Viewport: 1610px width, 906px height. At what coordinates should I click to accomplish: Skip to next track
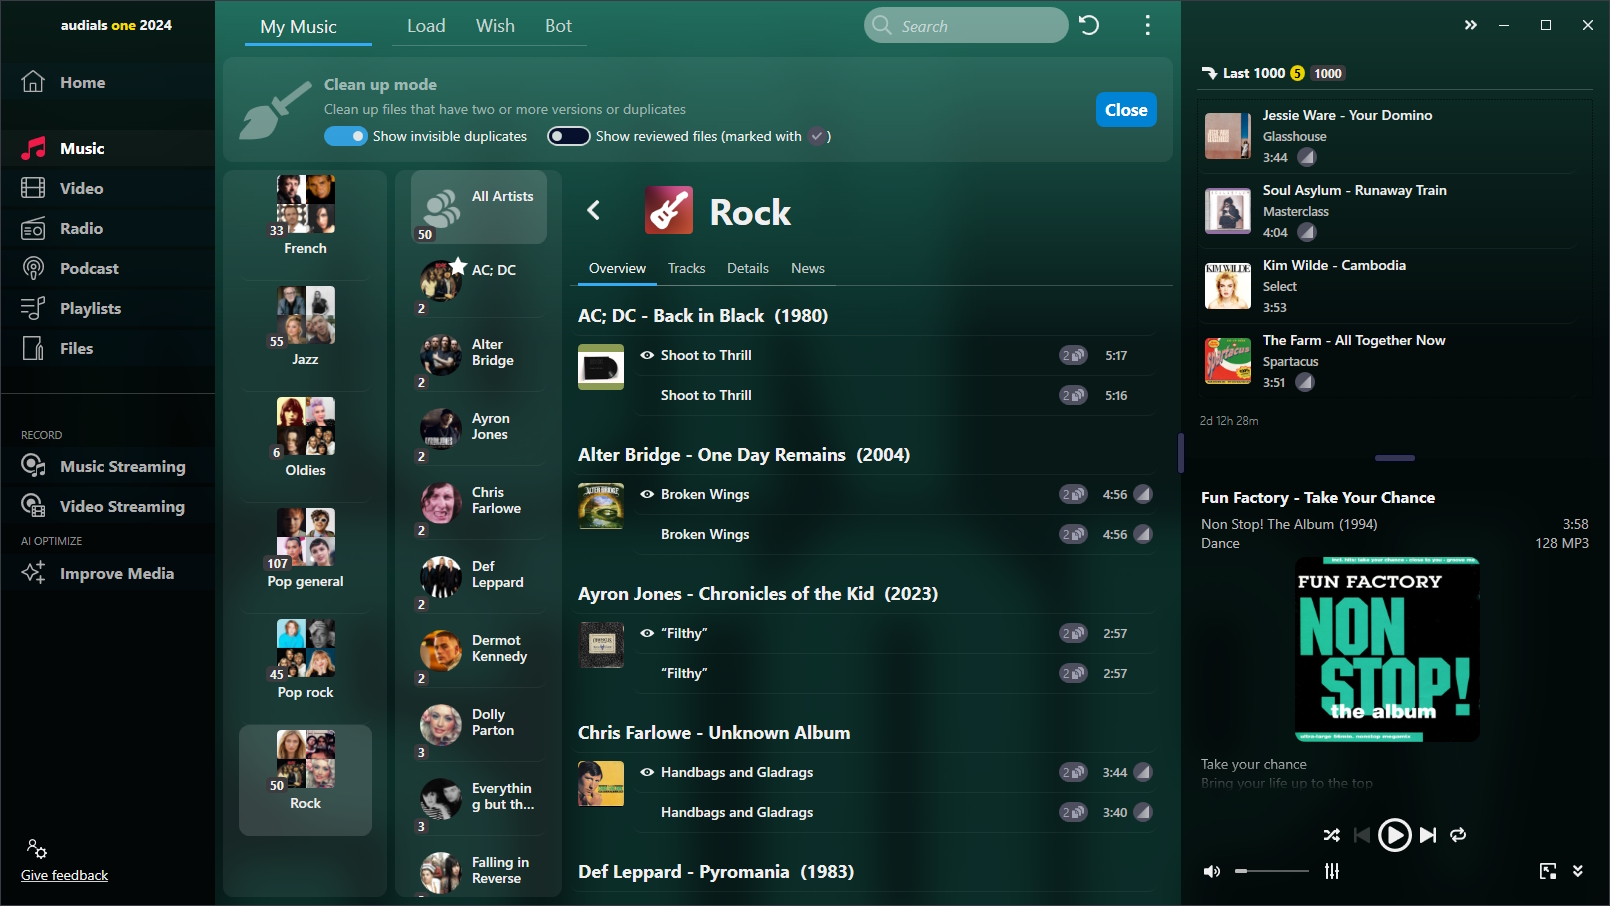click(x=1428, y=835)
